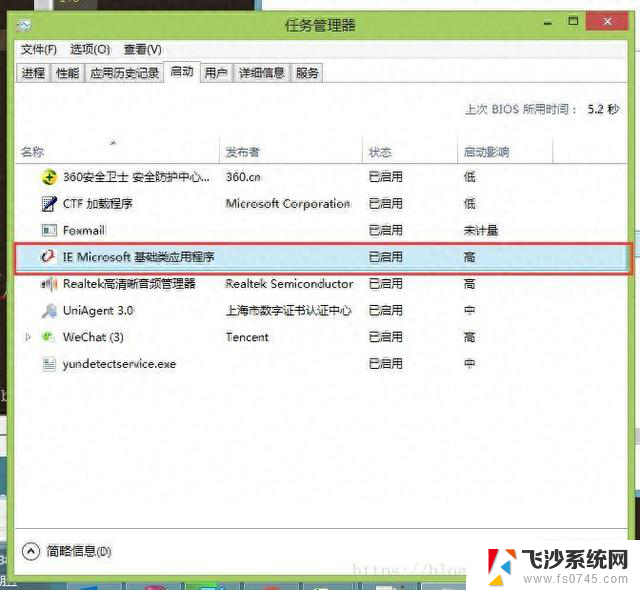
Task: Select the WeChat (3) row name
Action: coord(93,337)
